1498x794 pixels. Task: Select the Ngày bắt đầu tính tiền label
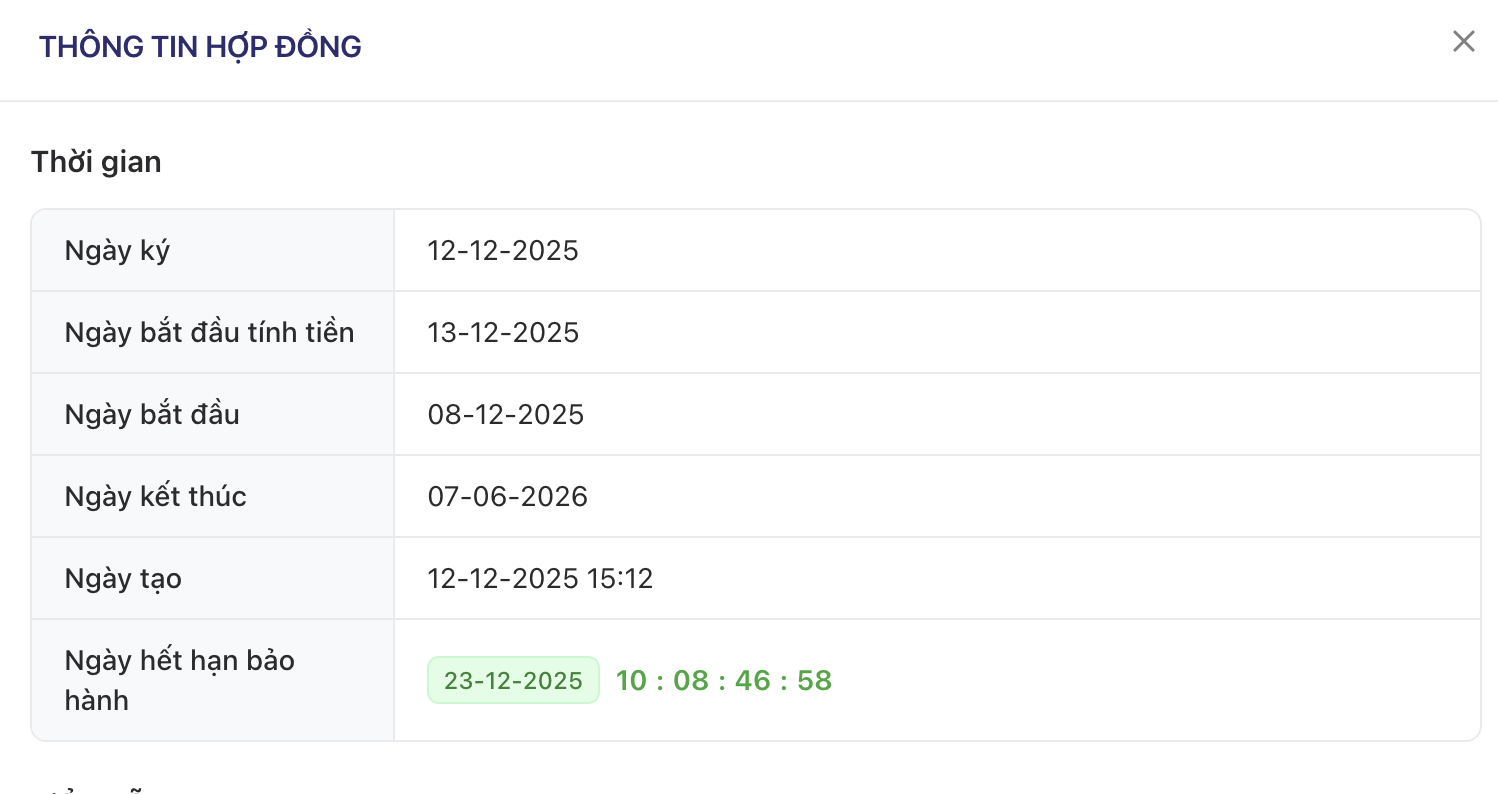pyautogui.click(x=209, y=332)
